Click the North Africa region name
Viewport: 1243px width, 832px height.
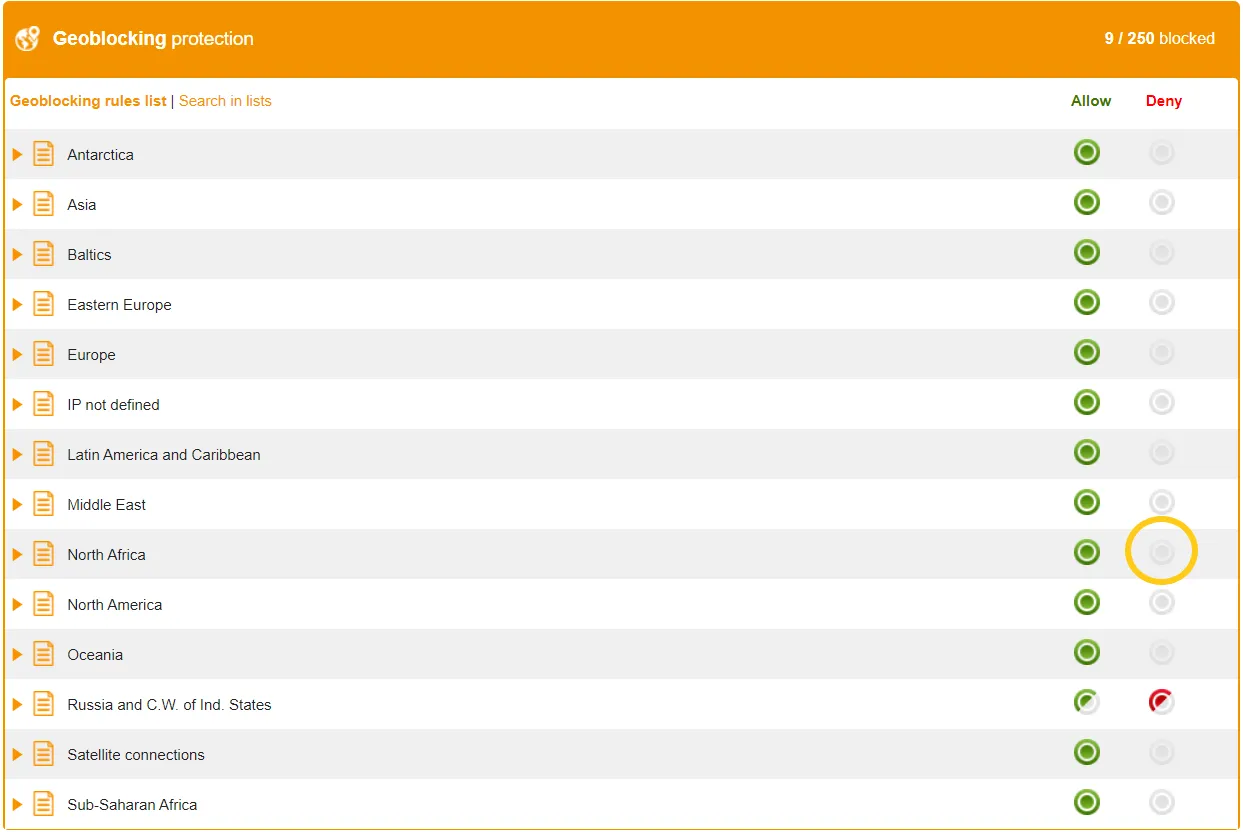pos(107,555)
